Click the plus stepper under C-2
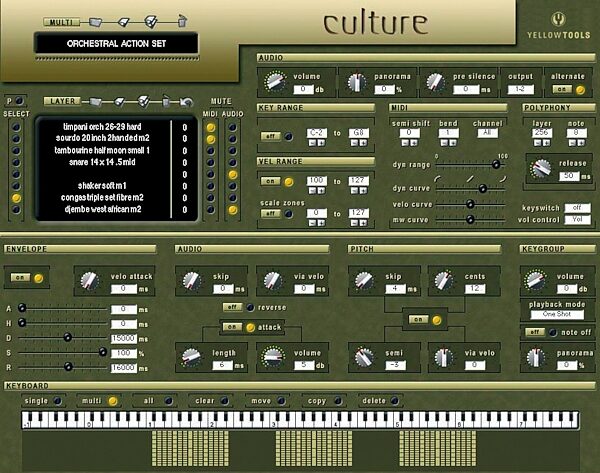This screenshot has height=473, width=600. 321,143
